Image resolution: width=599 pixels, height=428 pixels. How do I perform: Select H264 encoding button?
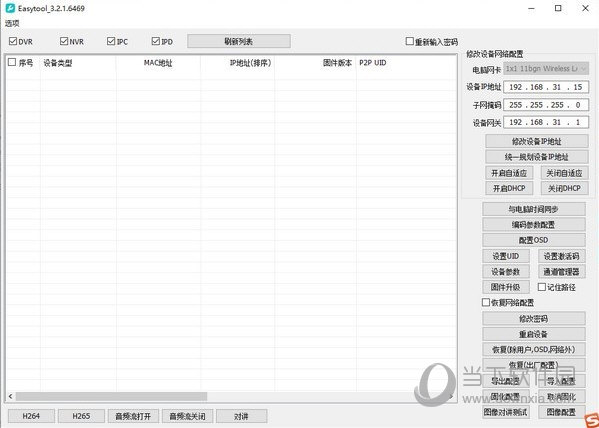(x=31, y=416)
